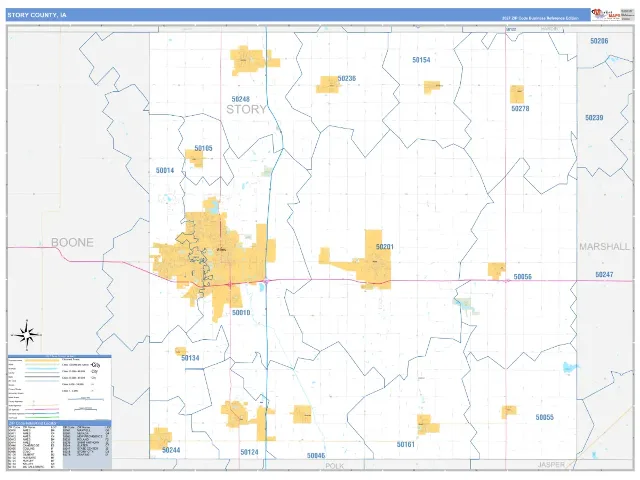Select ZIP code label 50046
This screenshot has width=640, height=480.
coord(316,456)
